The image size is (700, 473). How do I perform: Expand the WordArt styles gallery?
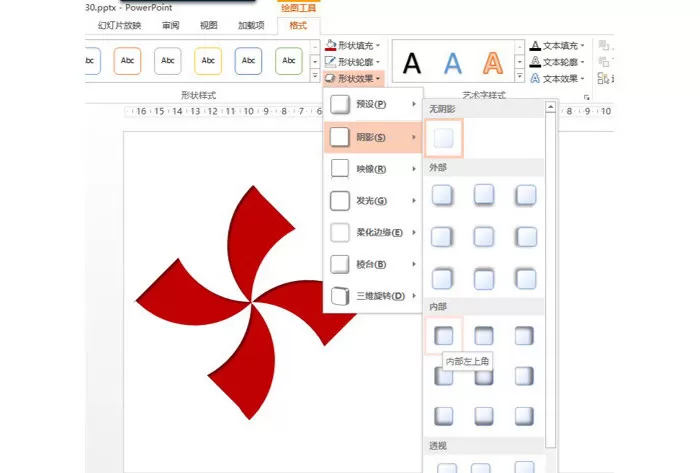tap(519, 76)
